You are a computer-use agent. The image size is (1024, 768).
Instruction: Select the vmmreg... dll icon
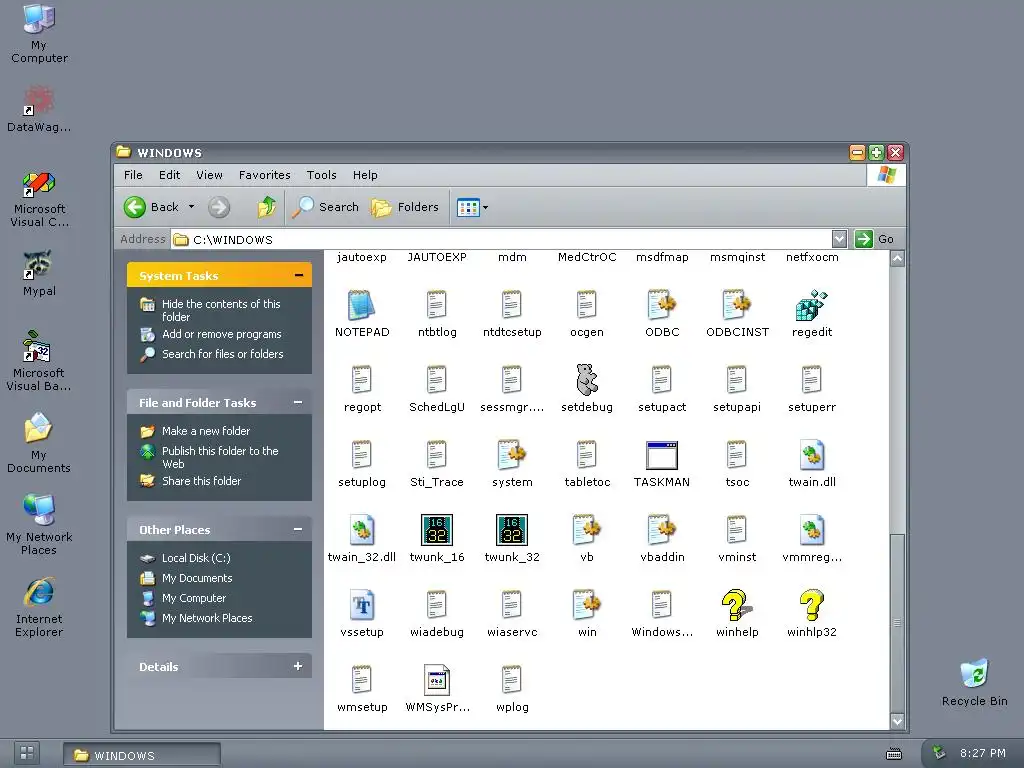coord(812,530)
